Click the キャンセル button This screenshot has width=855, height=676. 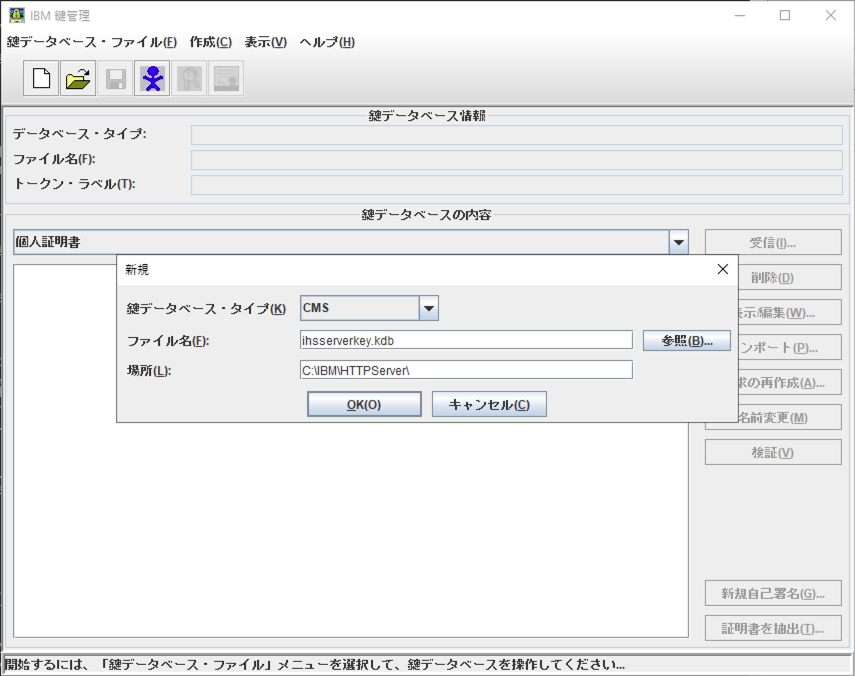click(489, 405)
